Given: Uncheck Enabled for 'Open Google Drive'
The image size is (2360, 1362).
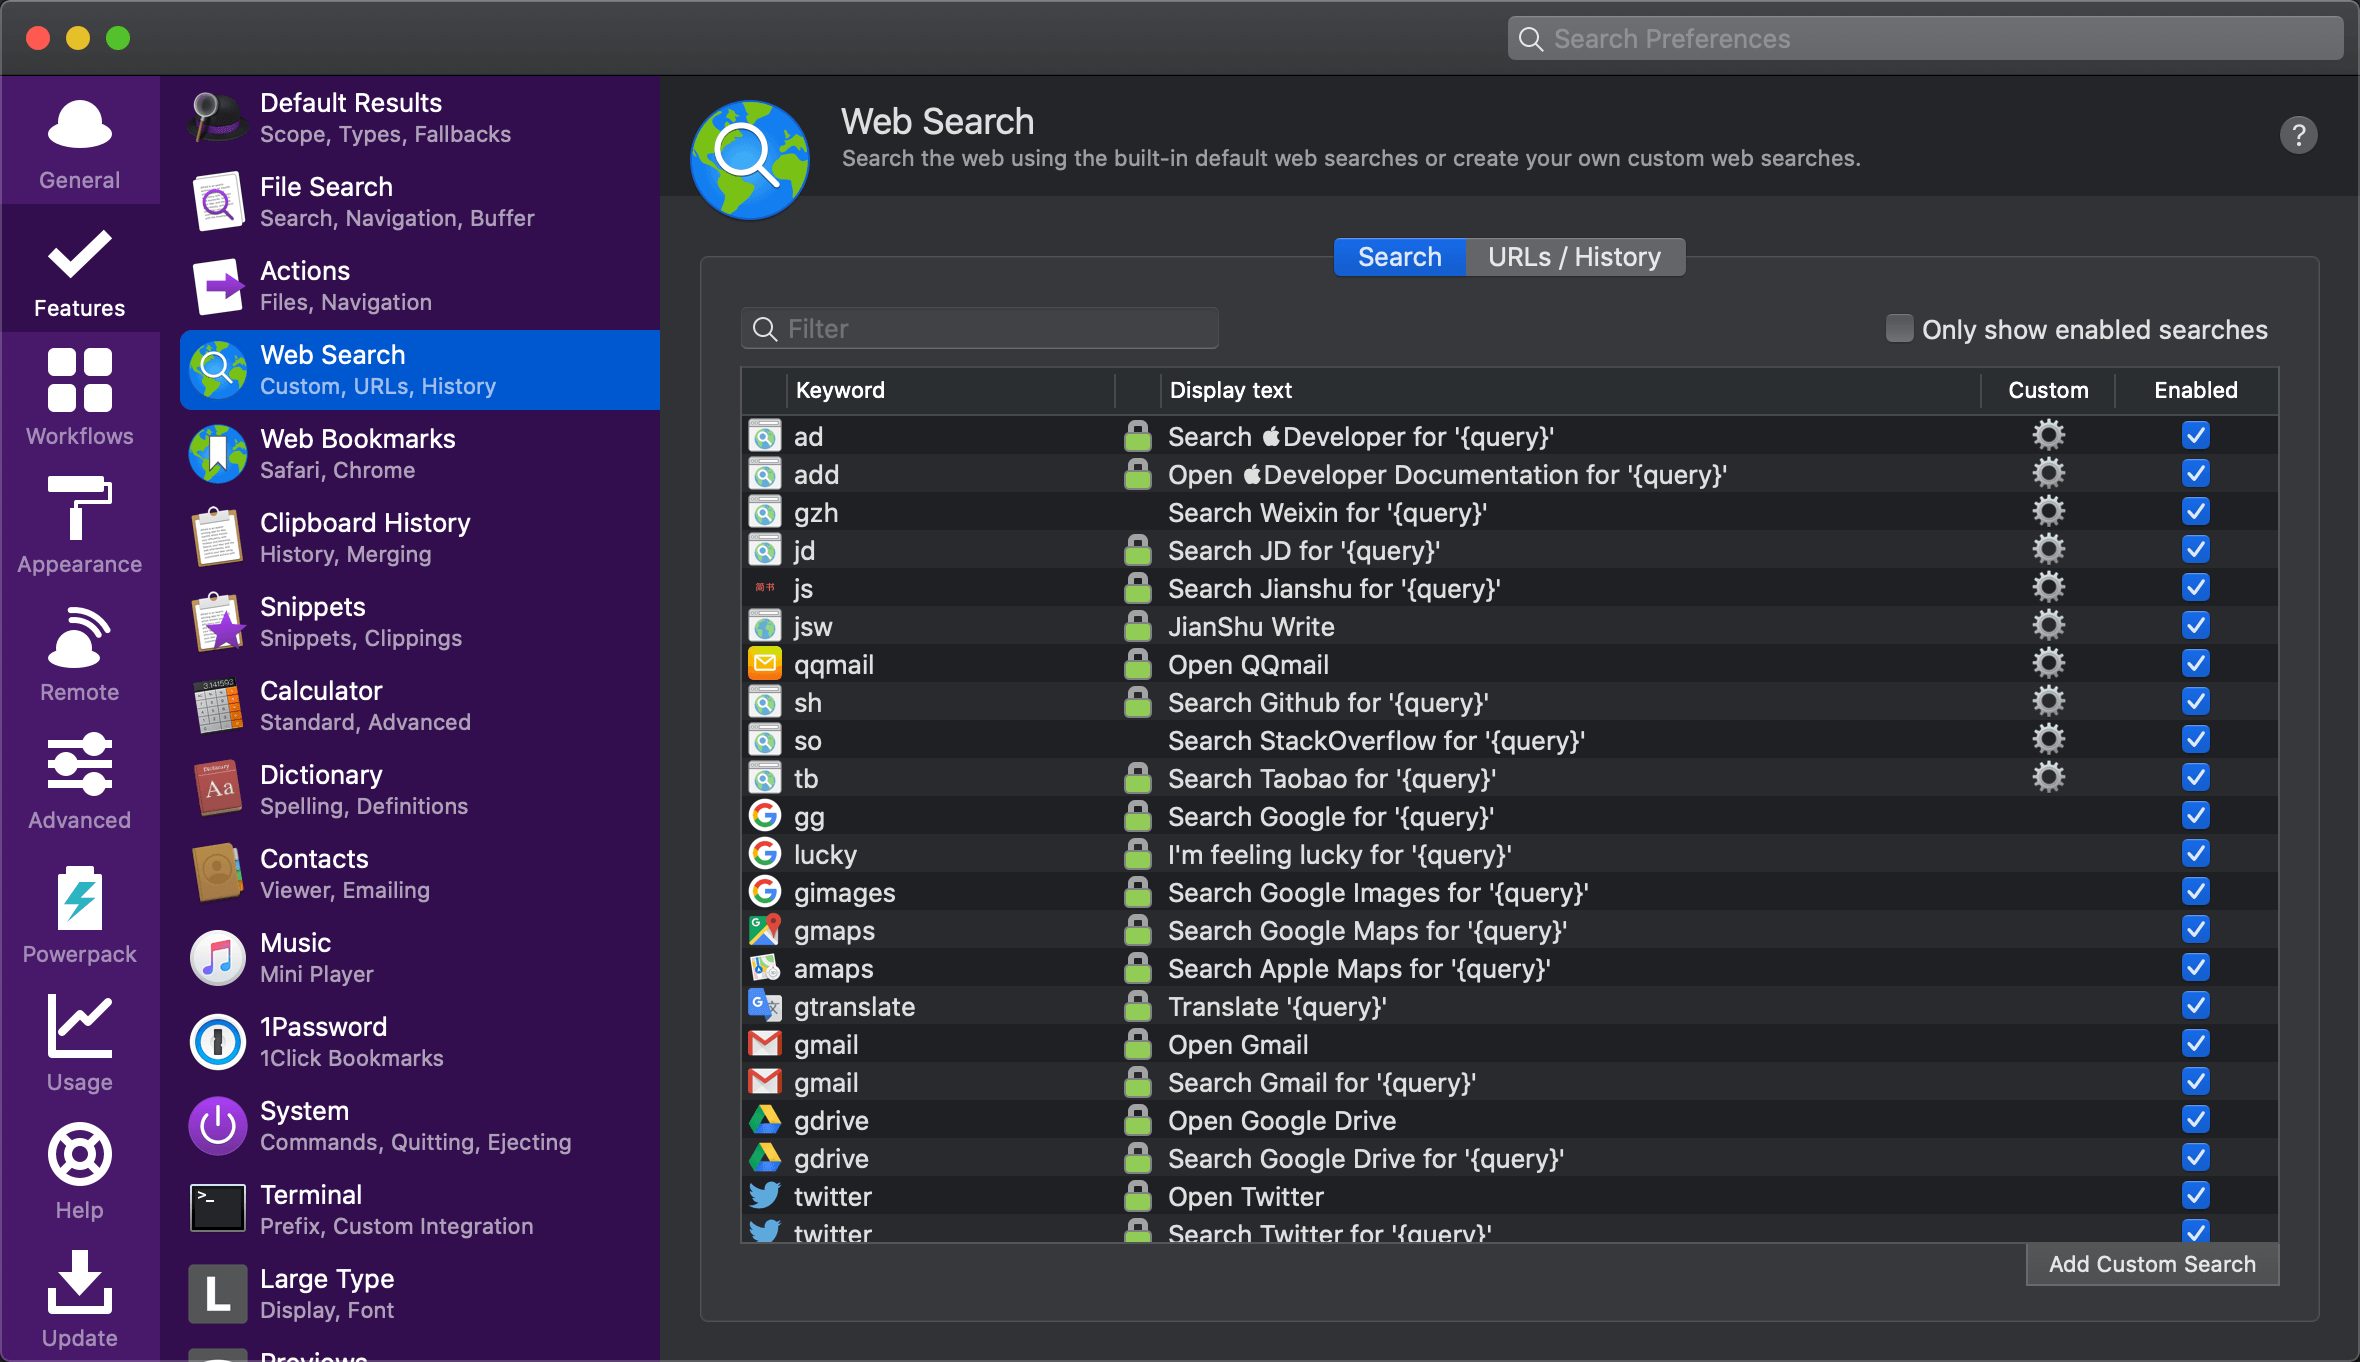Looking at the screenshot, I should [2195, 1119].
